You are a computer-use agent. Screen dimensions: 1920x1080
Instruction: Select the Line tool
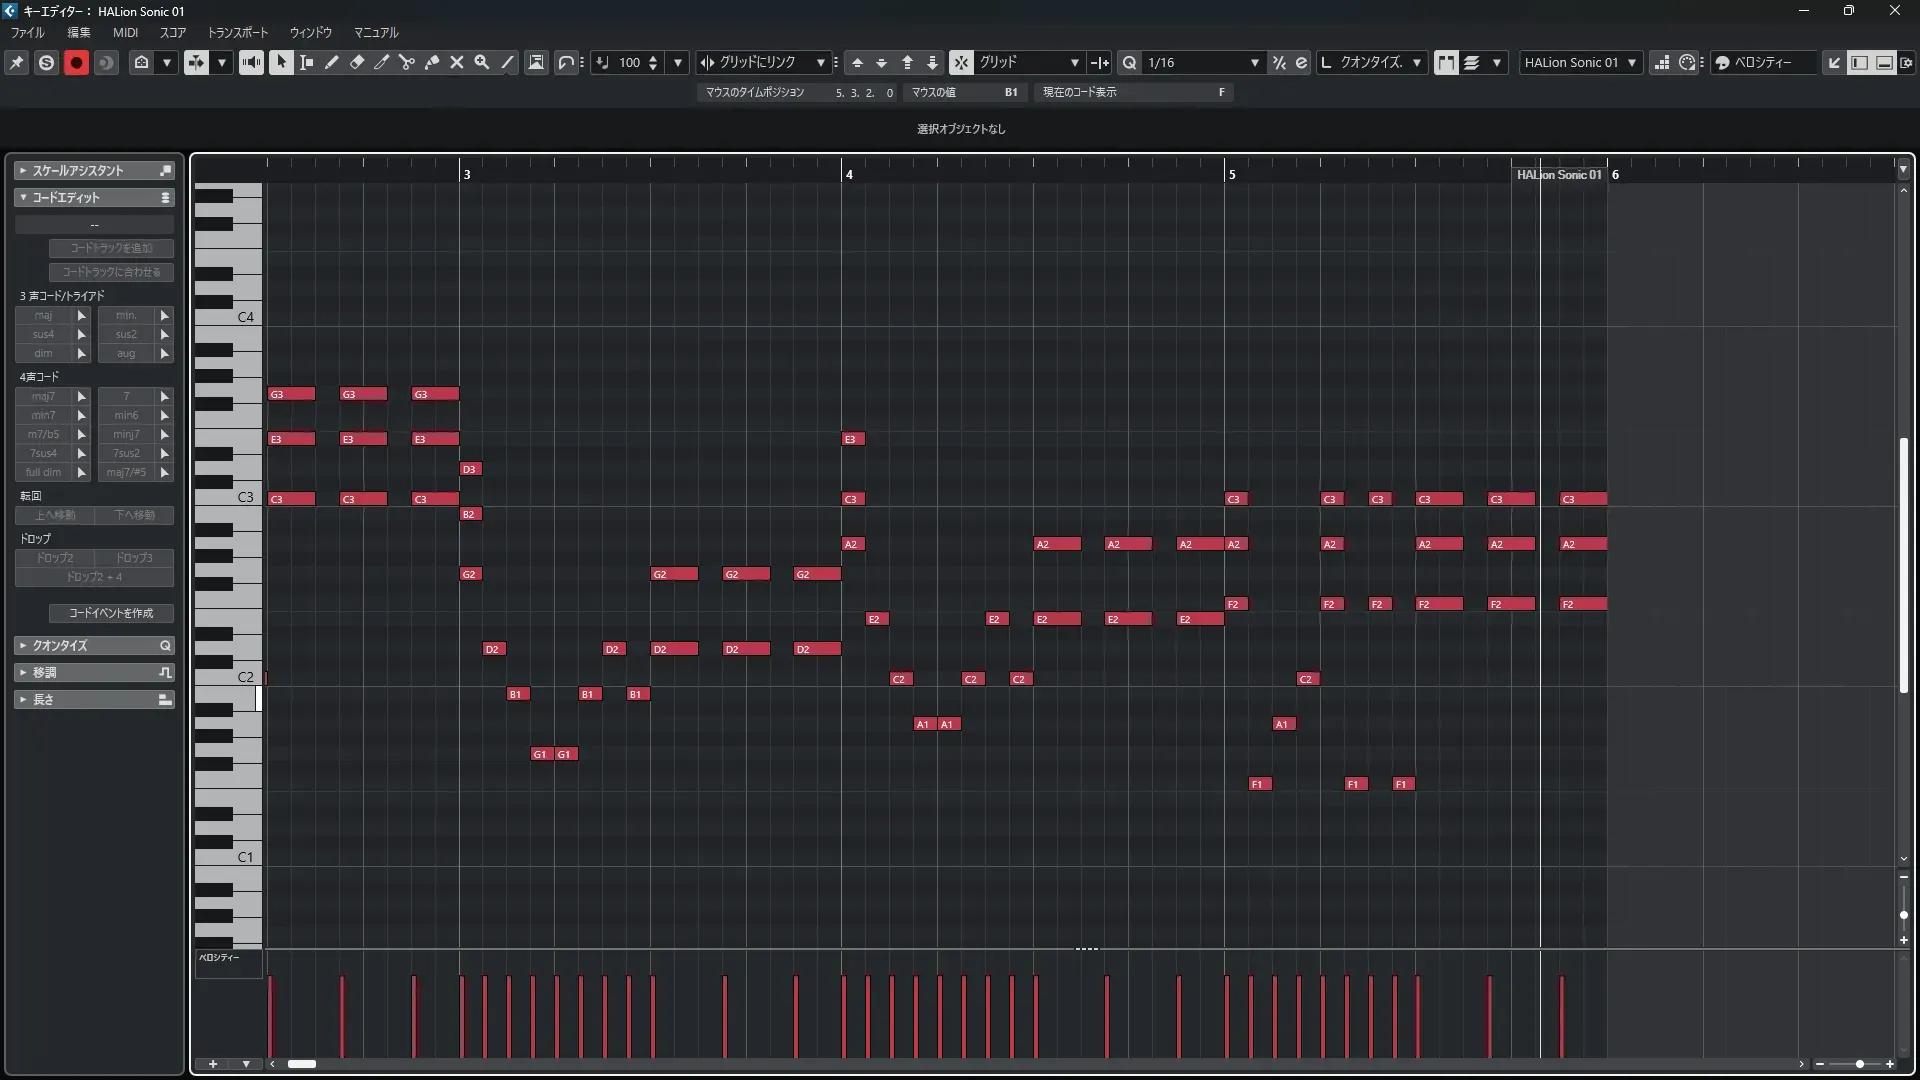(508, 62)
